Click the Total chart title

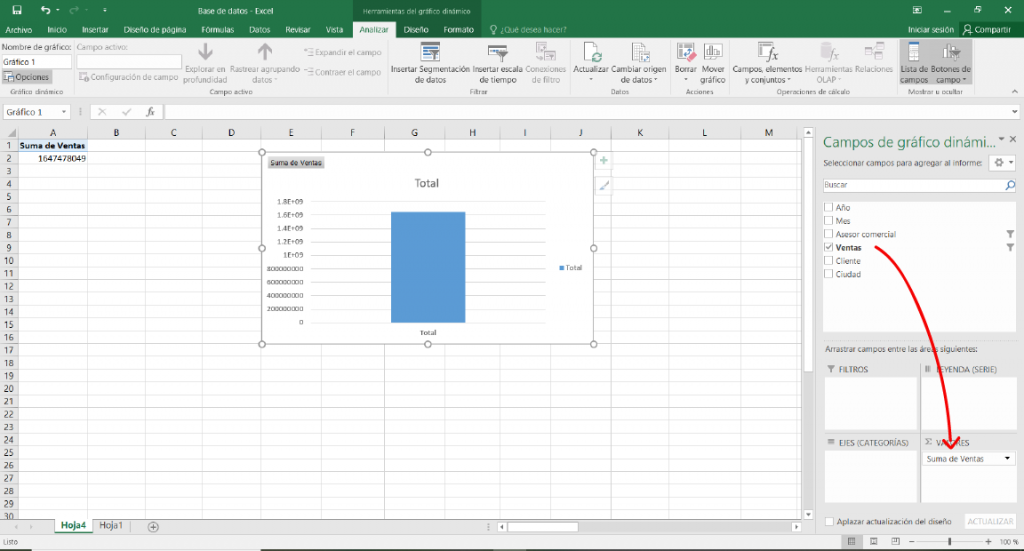coord(426,183)
